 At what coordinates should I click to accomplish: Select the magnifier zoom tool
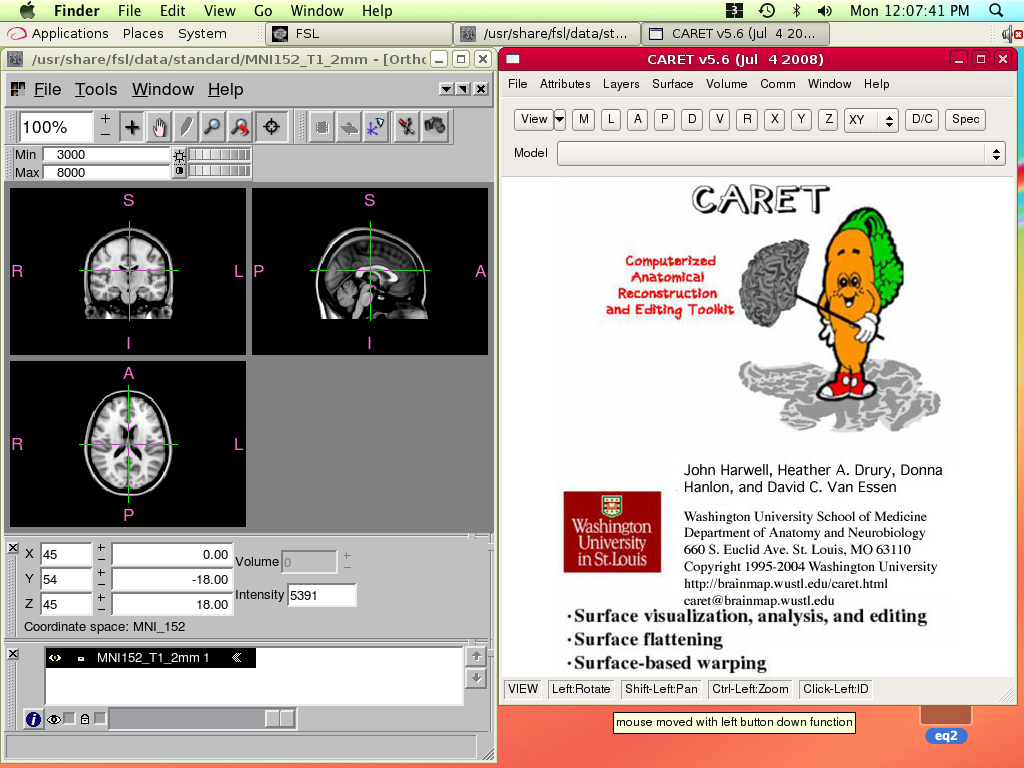(x=212, y=127)
